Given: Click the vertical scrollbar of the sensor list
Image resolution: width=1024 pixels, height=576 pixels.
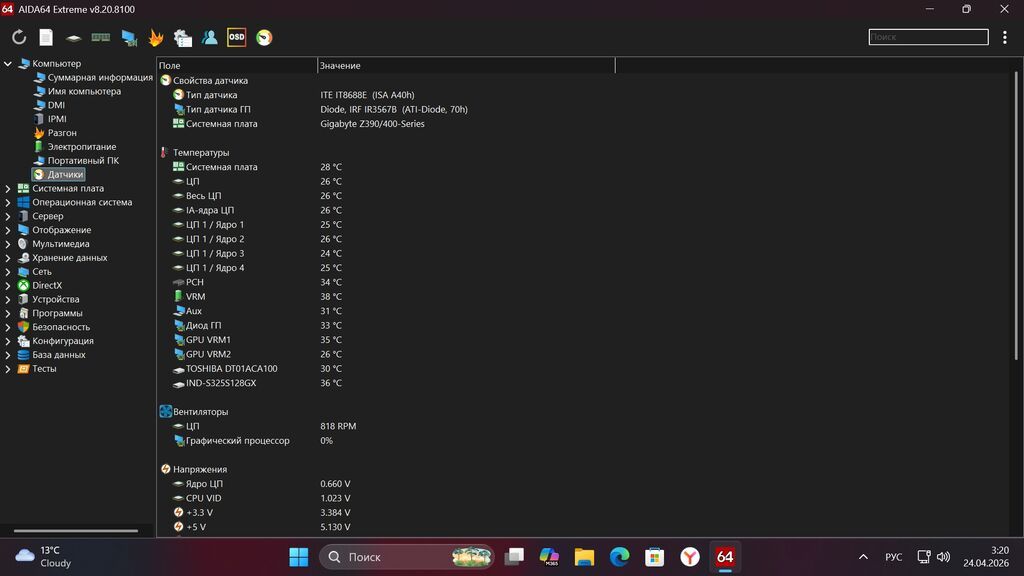Looking at the screenshot, I should point(1016,216).
